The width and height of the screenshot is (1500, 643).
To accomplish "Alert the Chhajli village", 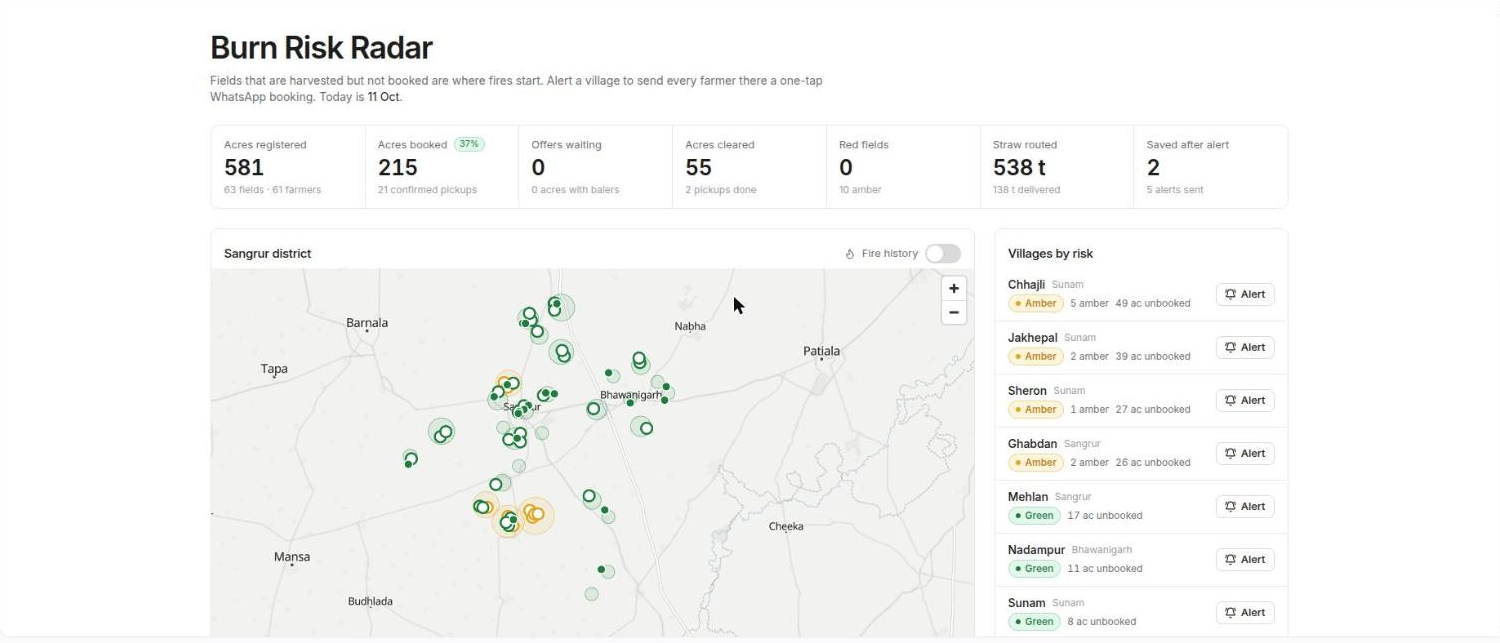I will [x=1245, y=294].
